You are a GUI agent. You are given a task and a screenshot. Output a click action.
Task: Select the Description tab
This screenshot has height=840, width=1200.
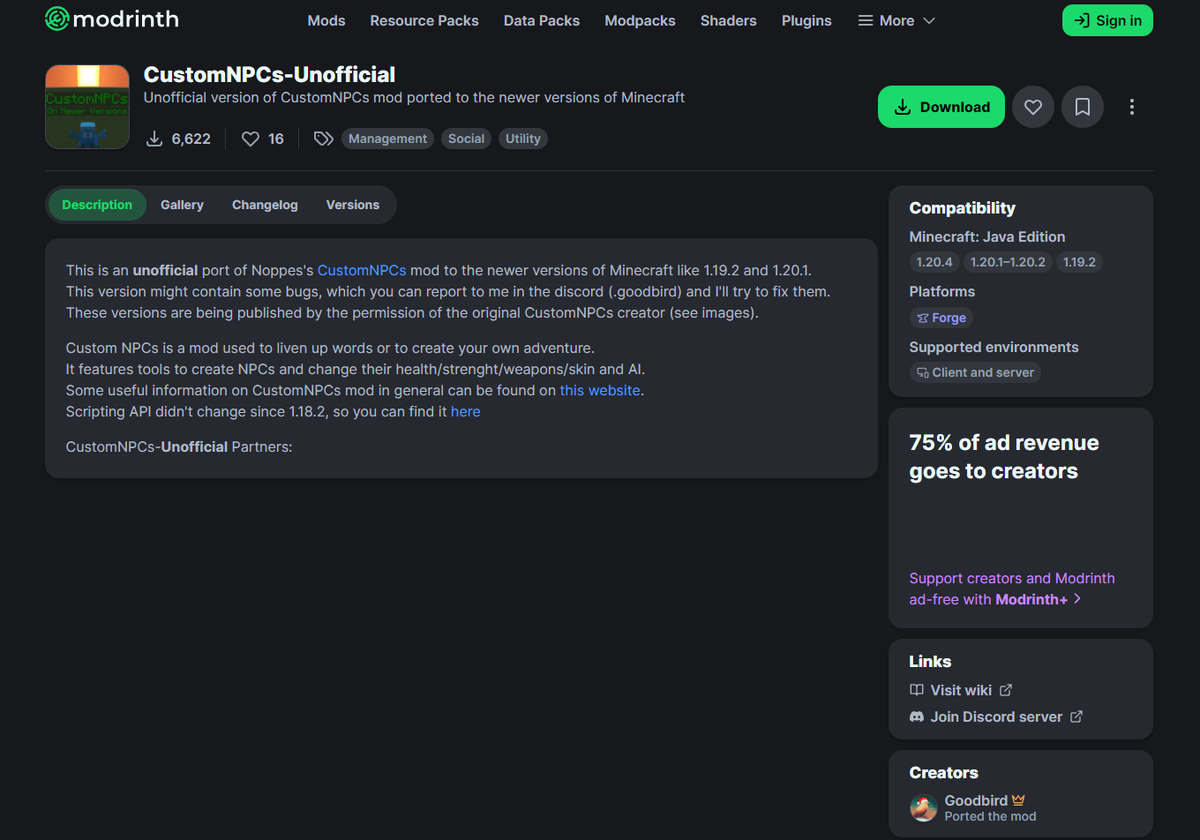(97, 205)
